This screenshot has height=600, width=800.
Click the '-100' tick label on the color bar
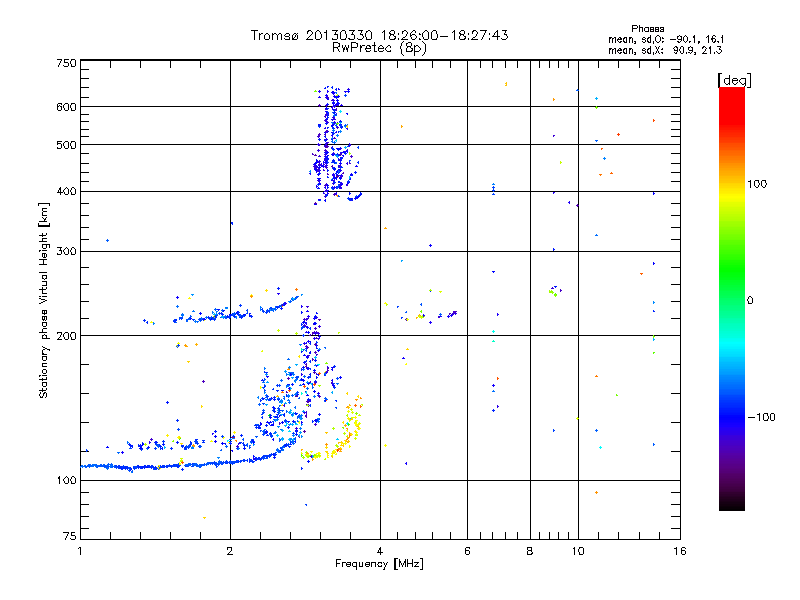click(761, 417)
